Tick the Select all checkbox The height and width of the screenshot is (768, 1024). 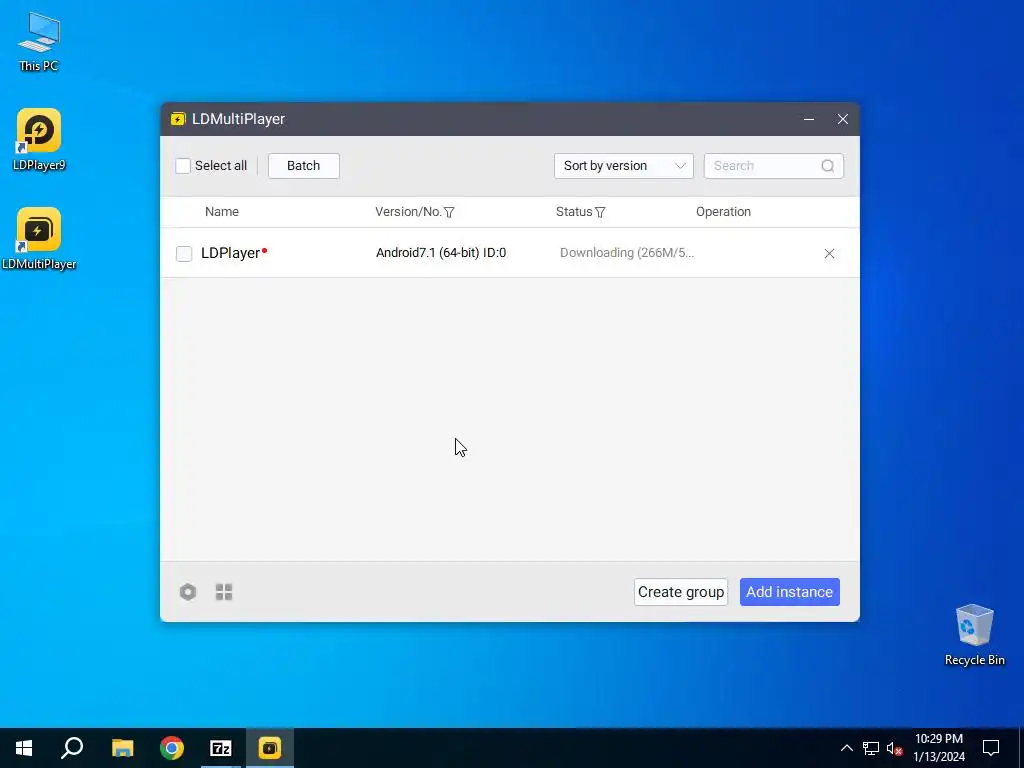(183, 166)
